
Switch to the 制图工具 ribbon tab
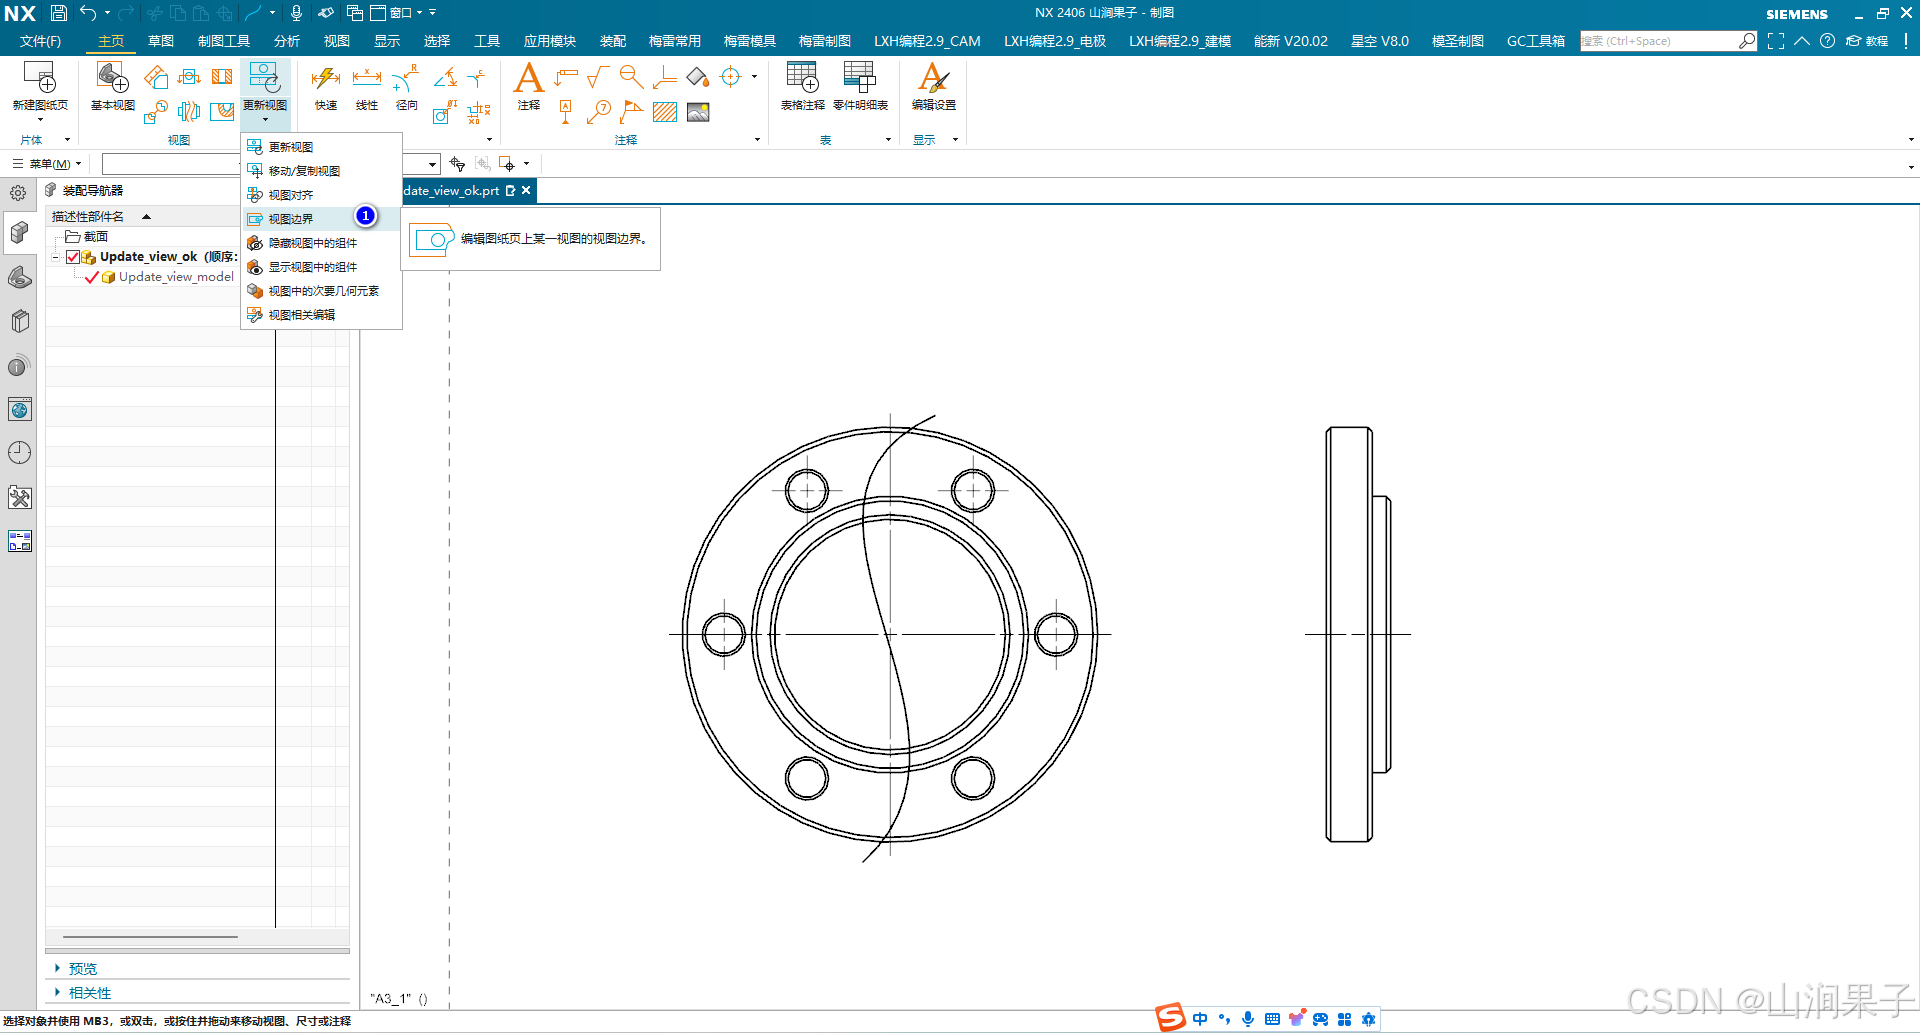coord(224,41)
